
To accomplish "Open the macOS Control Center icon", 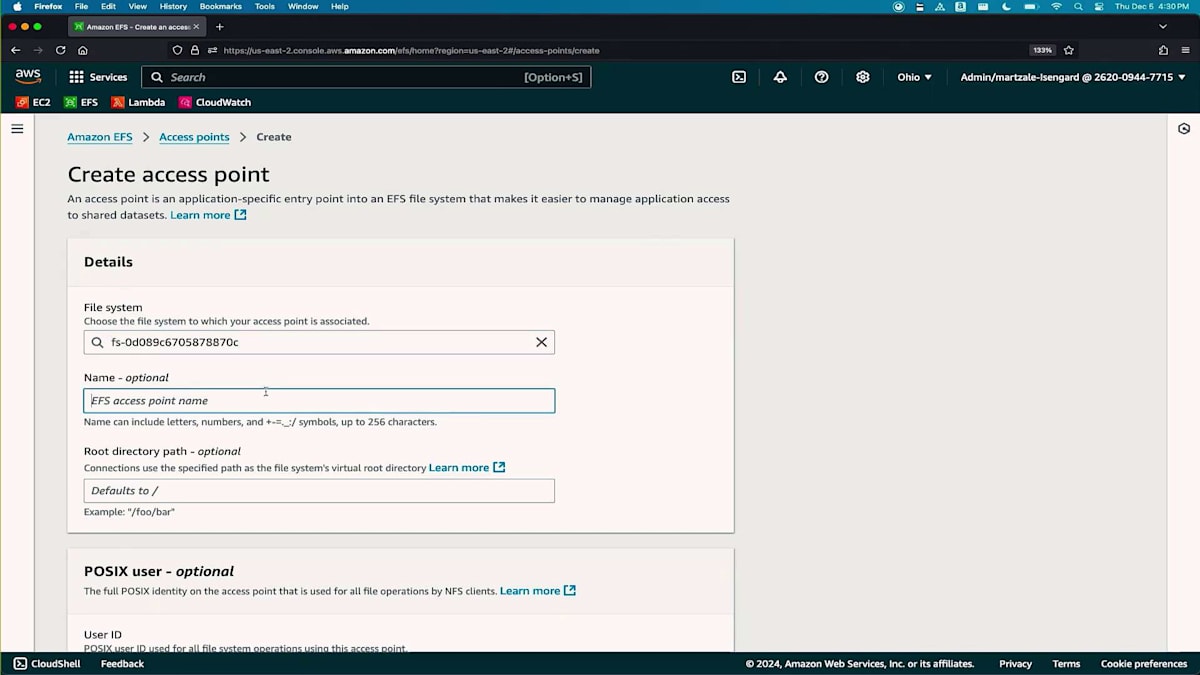I will coord(1100,6).
